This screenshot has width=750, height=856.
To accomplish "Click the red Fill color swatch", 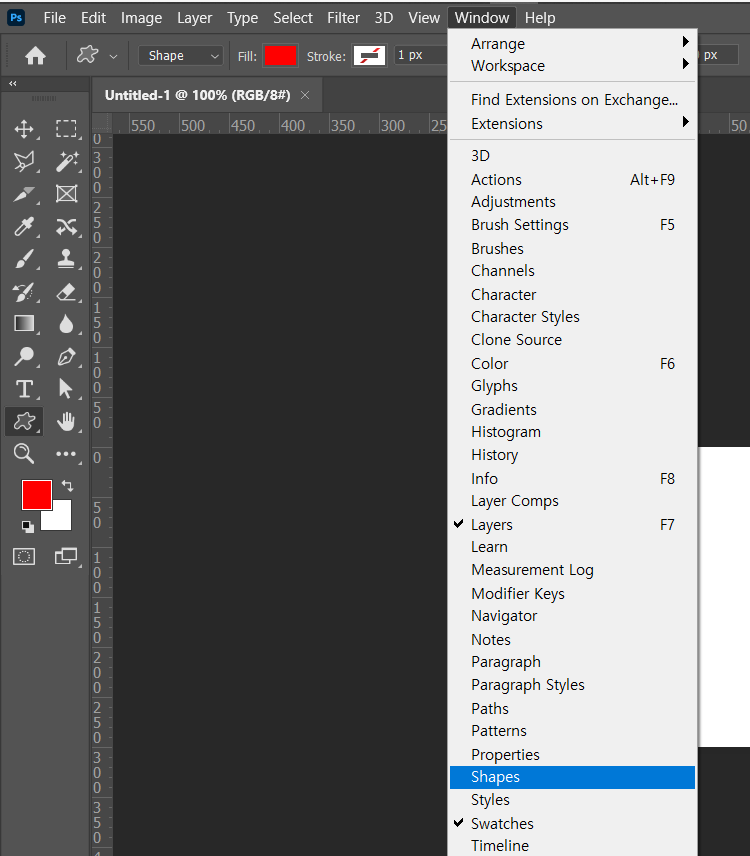I will [x=280, y=56].
